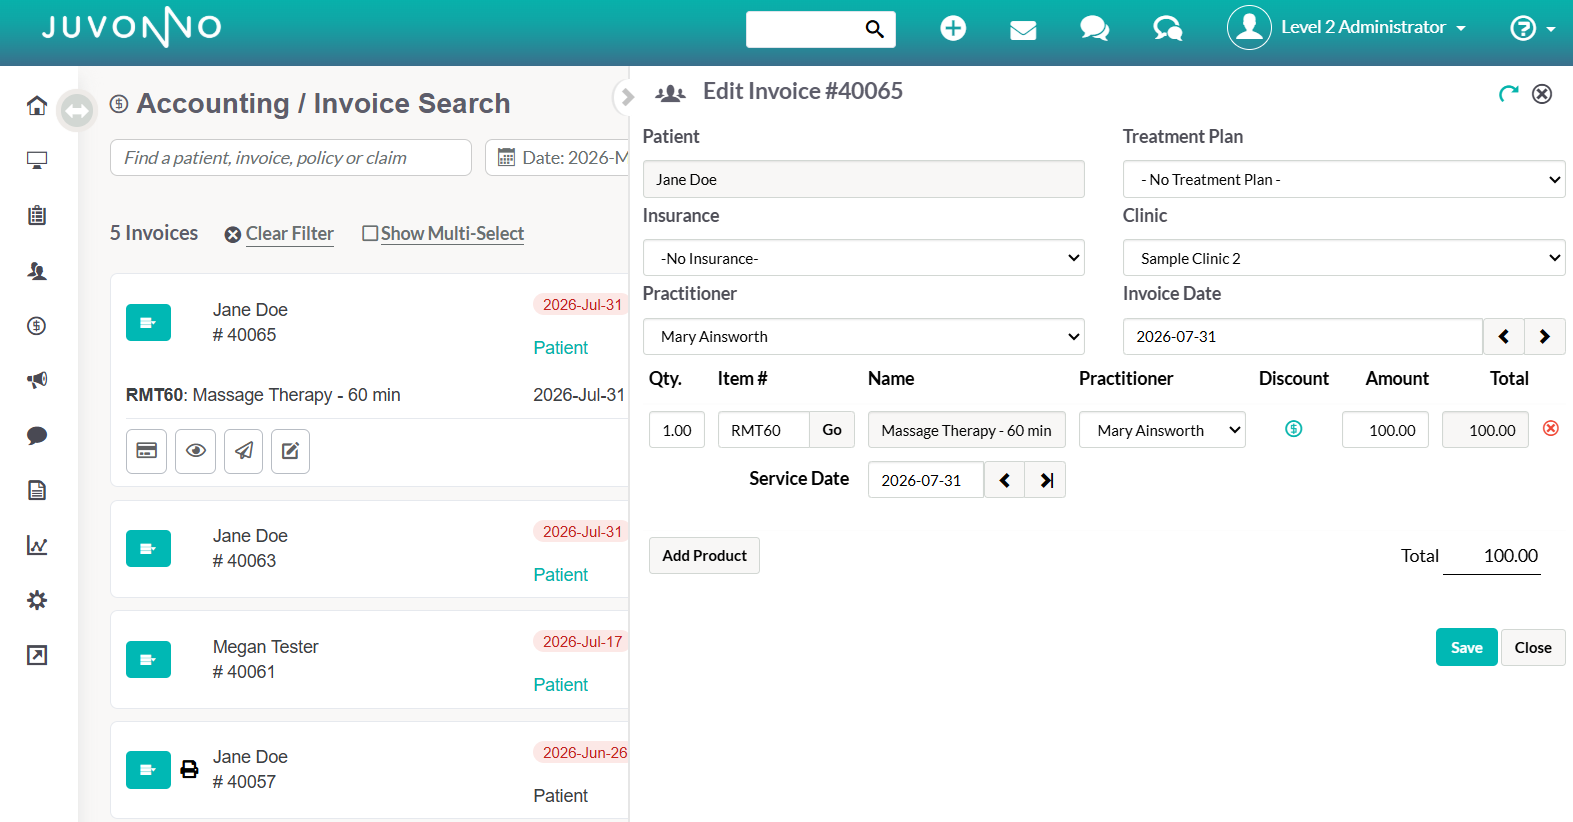Open the clipboard schedule sidebar icon
The height and width of the screenshot is (822, 1573).
pyautogui.click(x=37, y=215)
